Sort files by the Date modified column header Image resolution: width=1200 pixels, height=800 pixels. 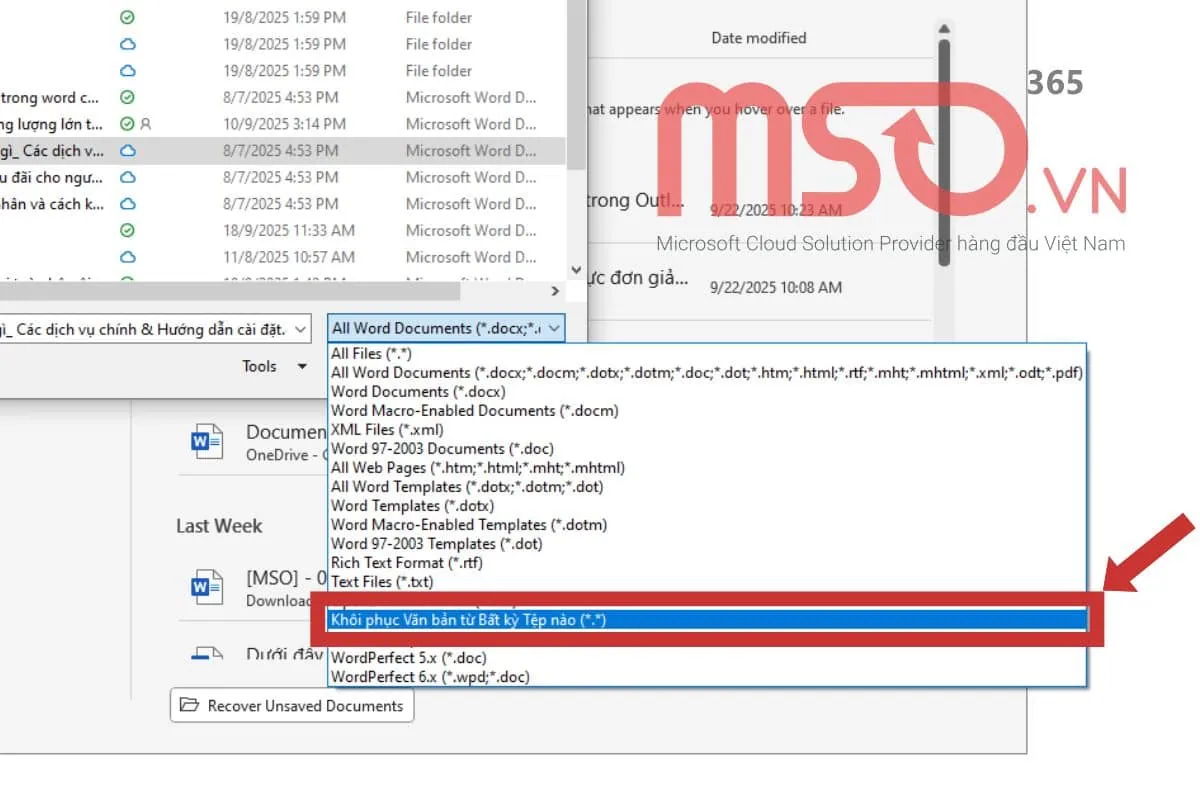(x=760, y=37)
